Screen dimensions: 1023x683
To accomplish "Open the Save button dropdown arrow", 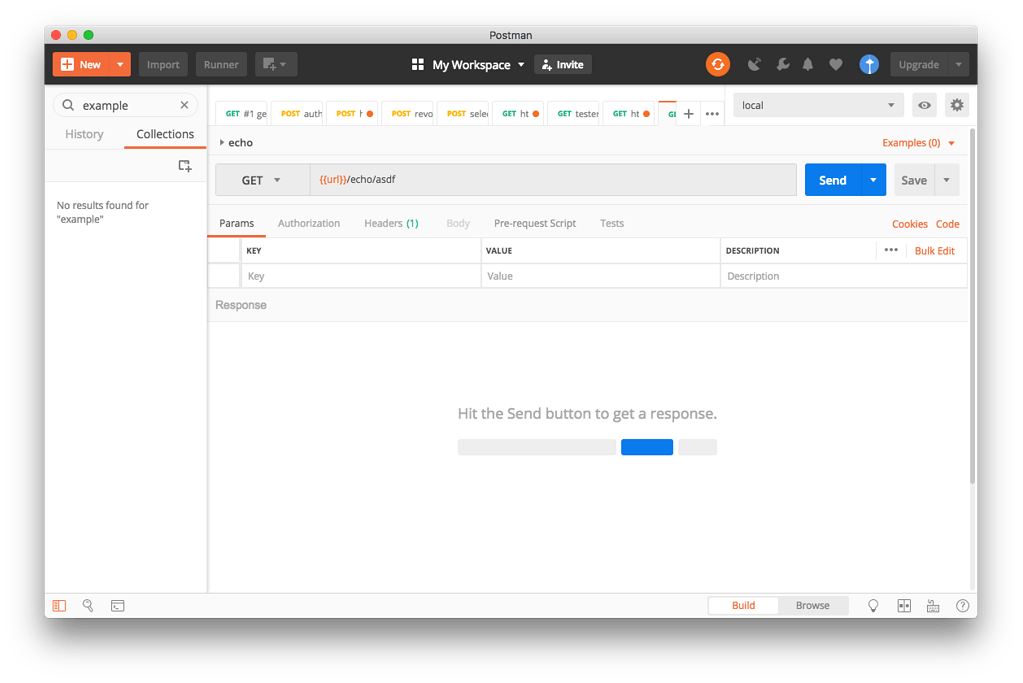I will [946, 180].
